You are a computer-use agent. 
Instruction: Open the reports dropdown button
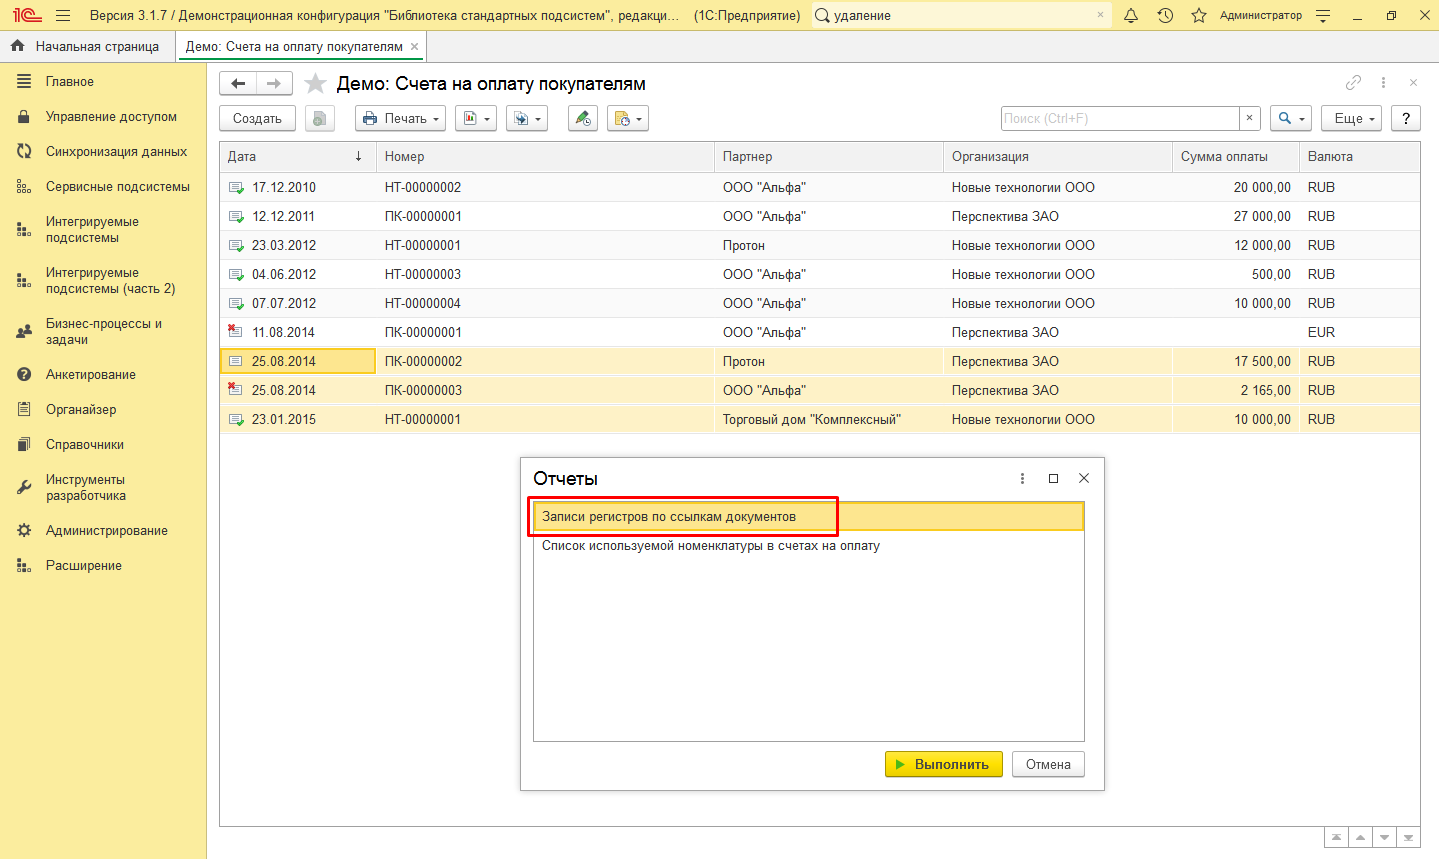476,118
